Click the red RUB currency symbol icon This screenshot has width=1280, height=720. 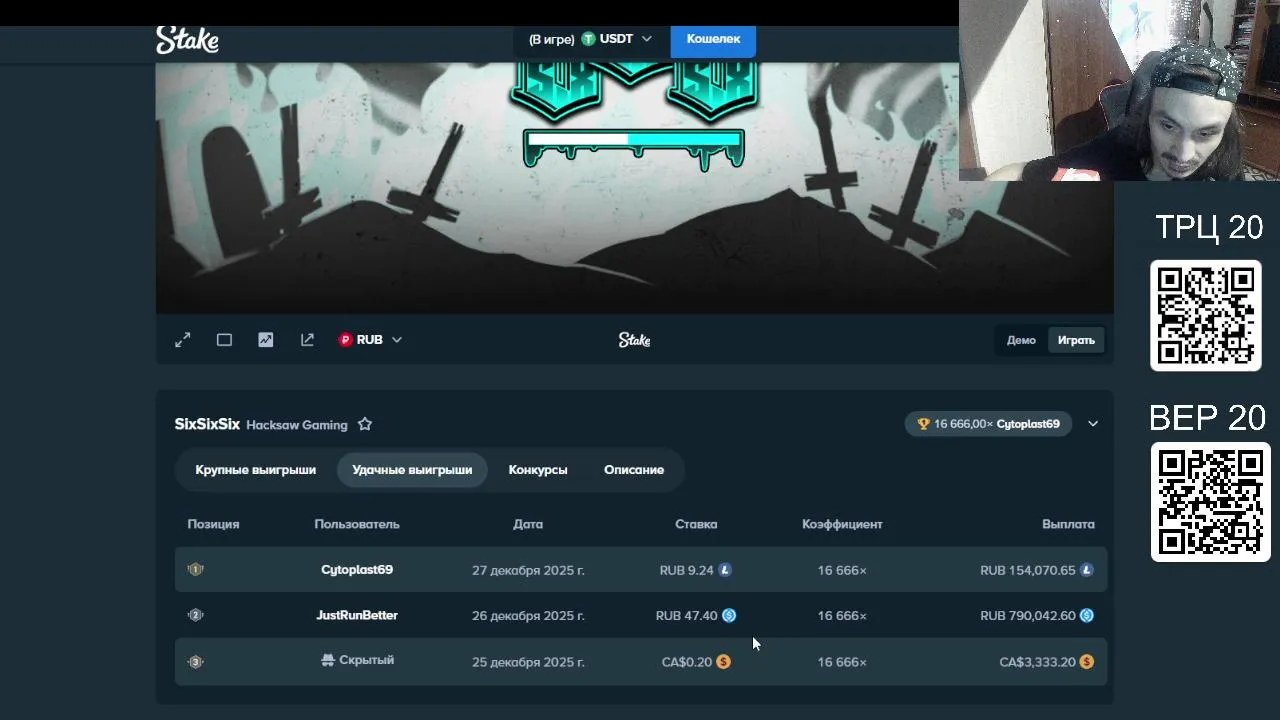coord(346,340)
